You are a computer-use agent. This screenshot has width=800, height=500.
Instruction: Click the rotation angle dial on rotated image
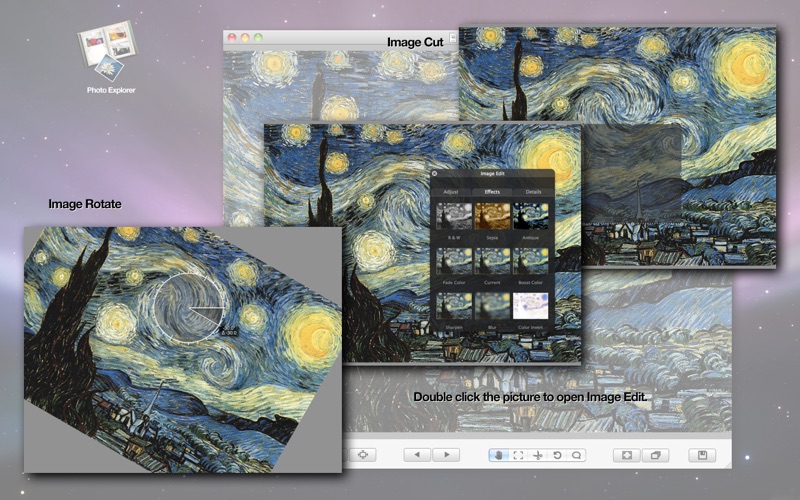coord(189,308)
